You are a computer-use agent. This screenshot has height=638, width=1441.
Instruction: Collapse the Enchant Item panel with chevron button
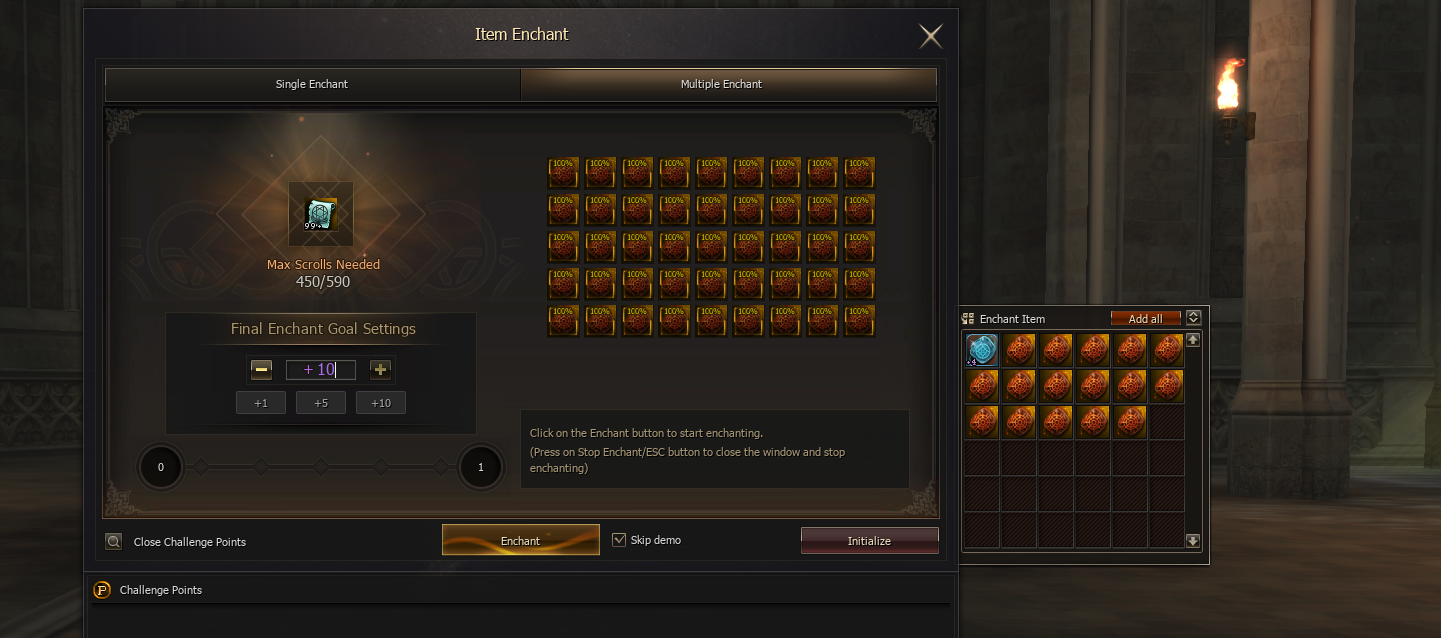tap(1193, 318)
